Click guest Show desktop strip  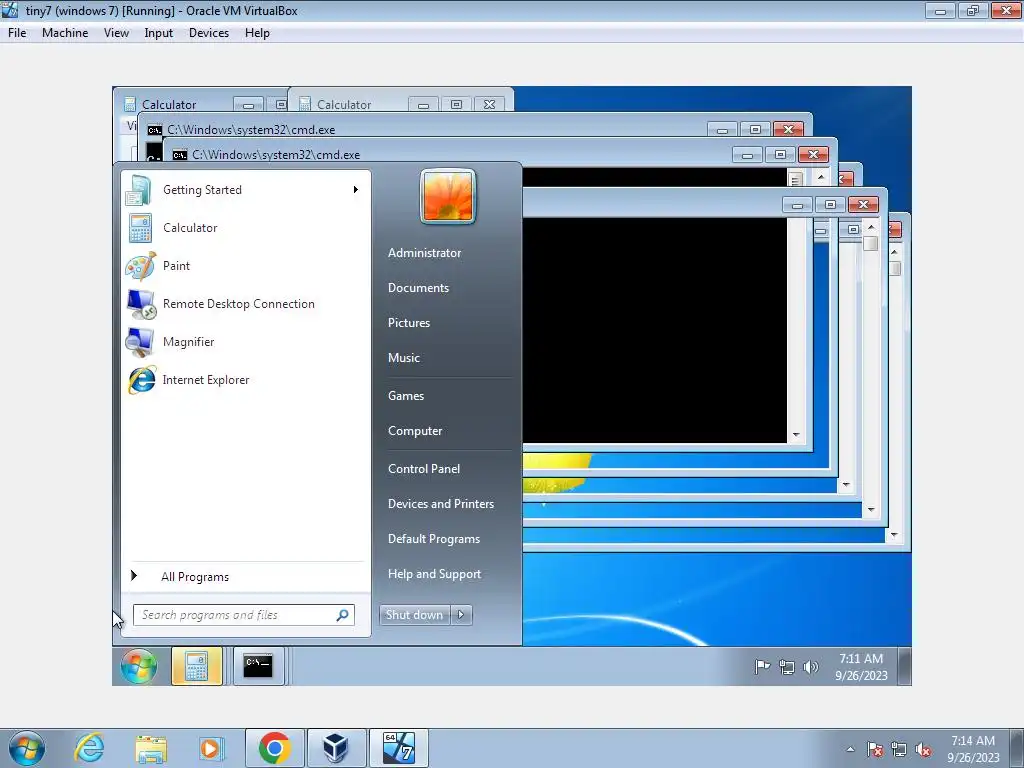(904, 666)
